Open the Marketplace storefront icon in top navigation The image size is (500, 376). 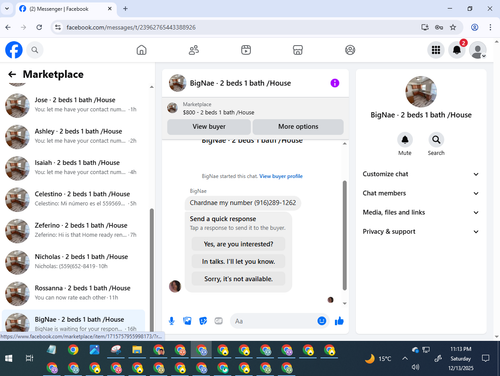click(x=298, y=50)
